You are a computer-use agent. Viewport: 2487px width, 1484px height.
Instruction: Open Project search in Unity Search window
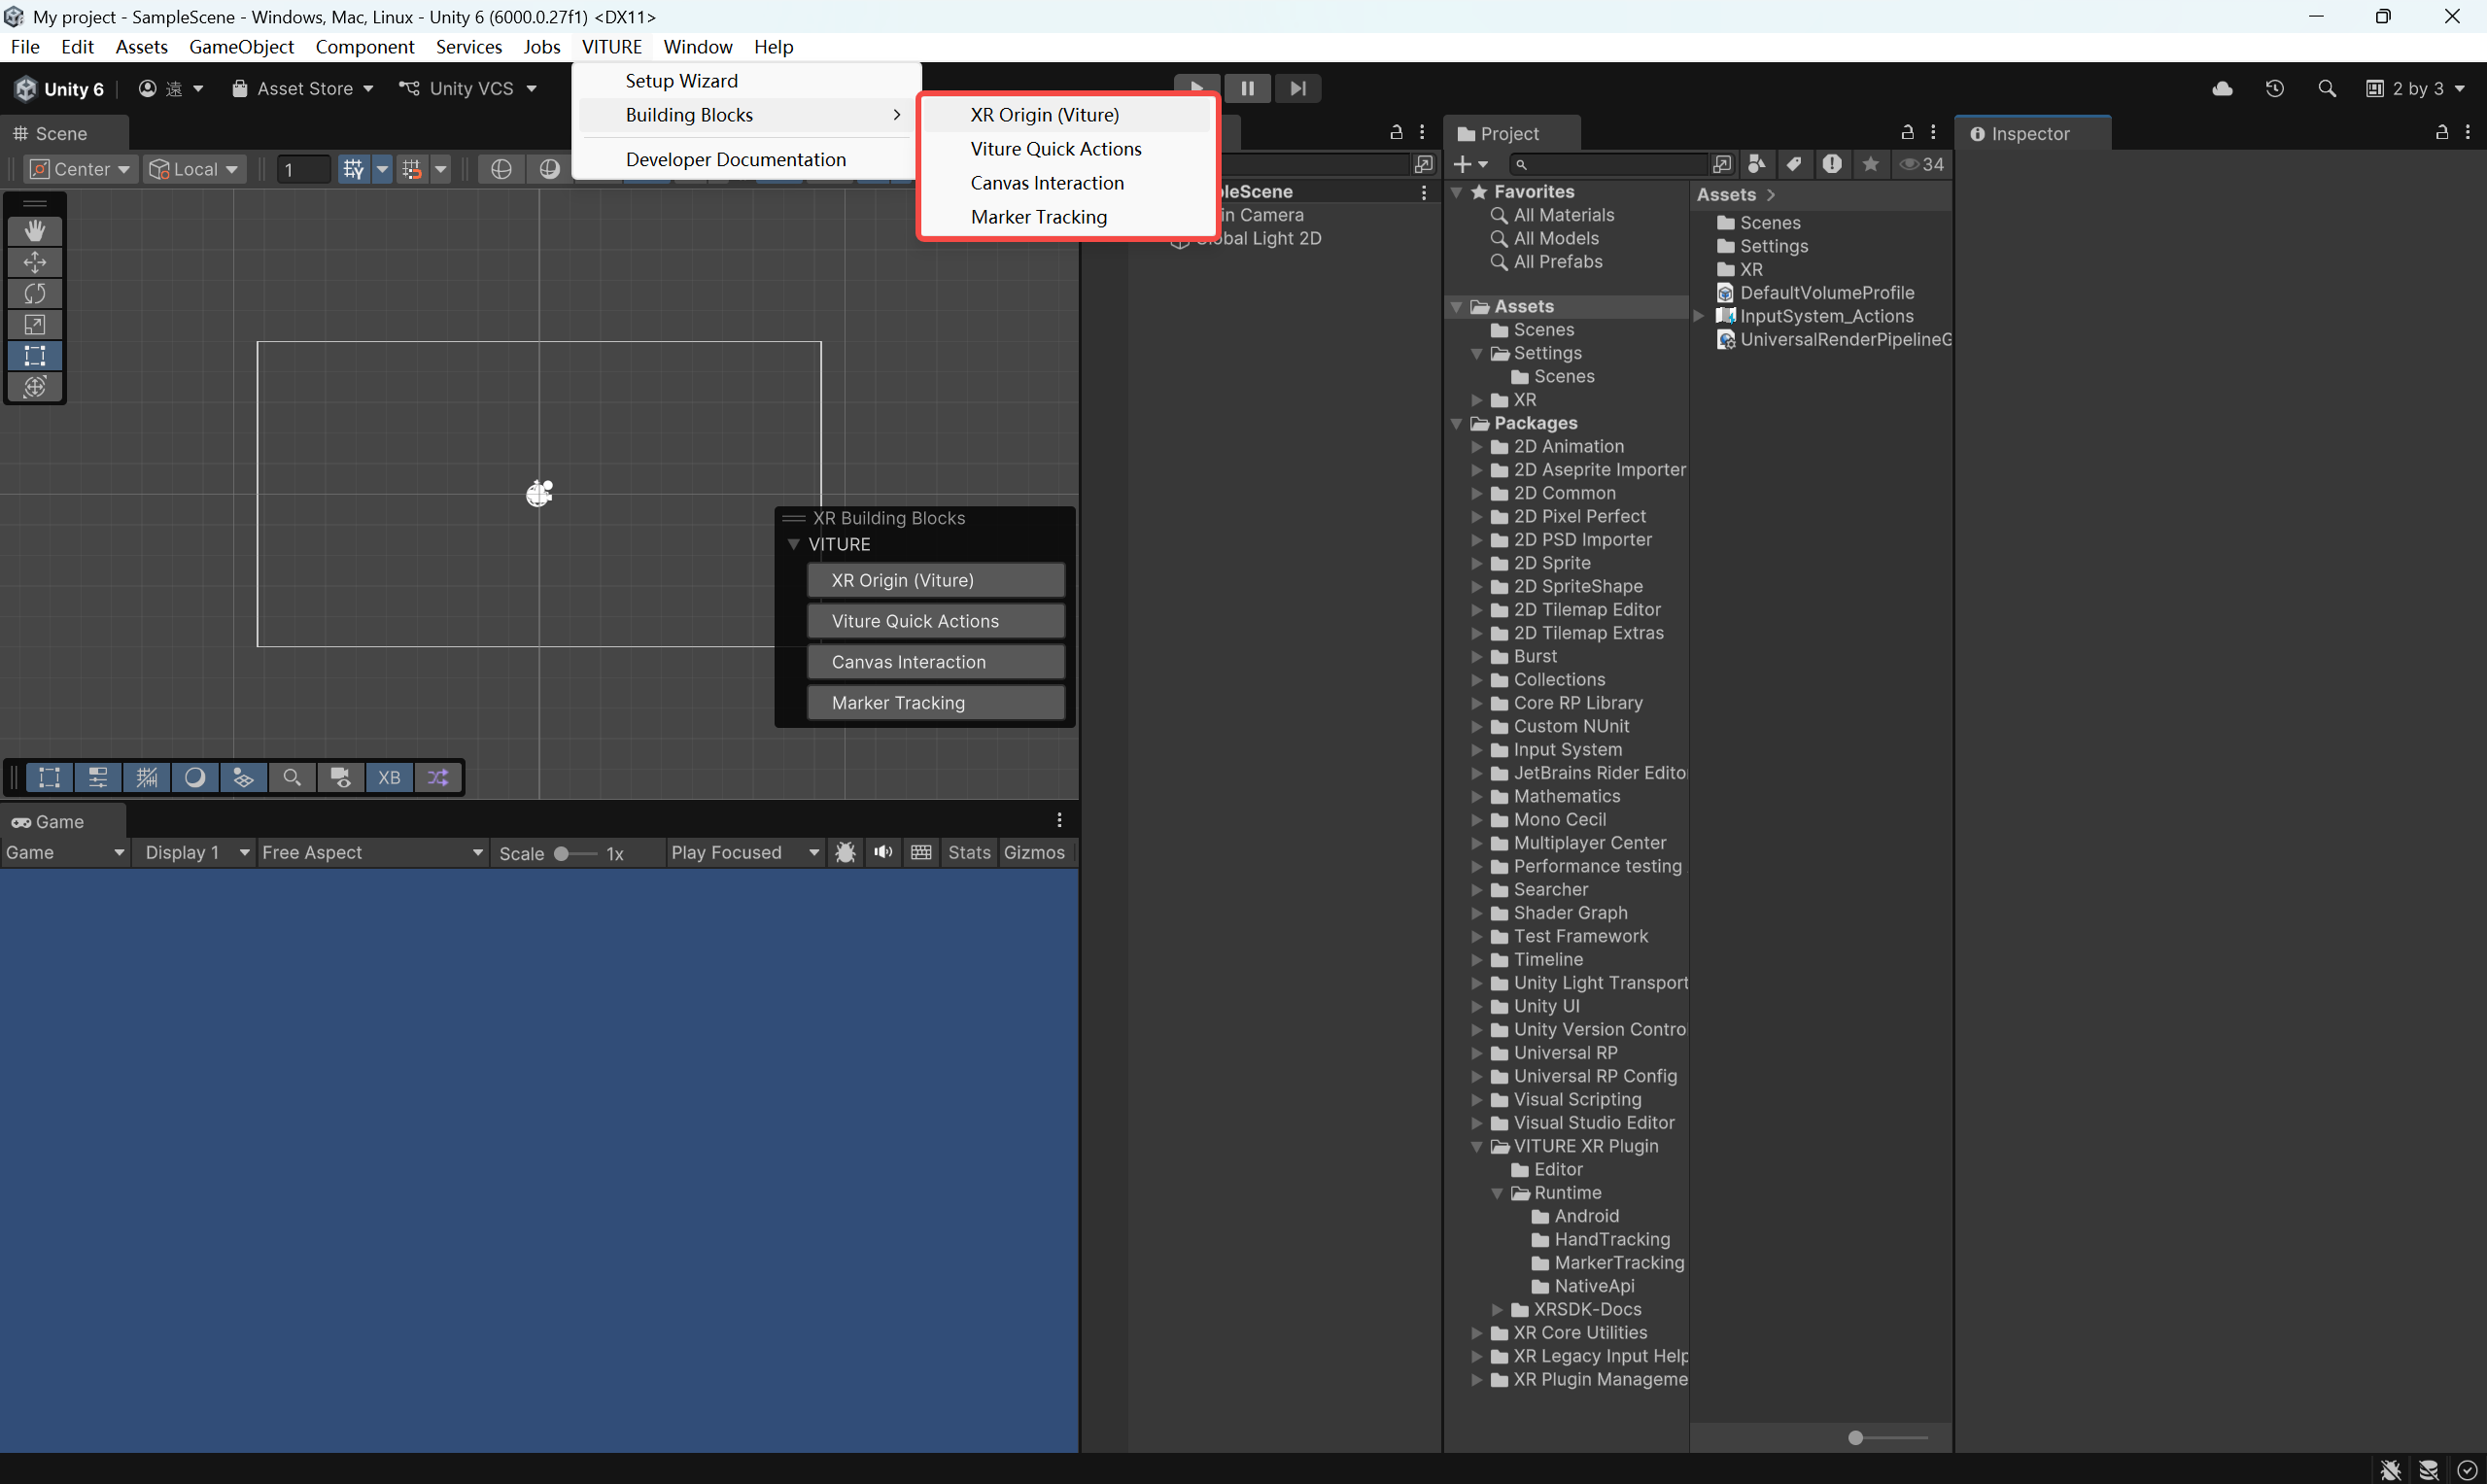click(1722, 164)
